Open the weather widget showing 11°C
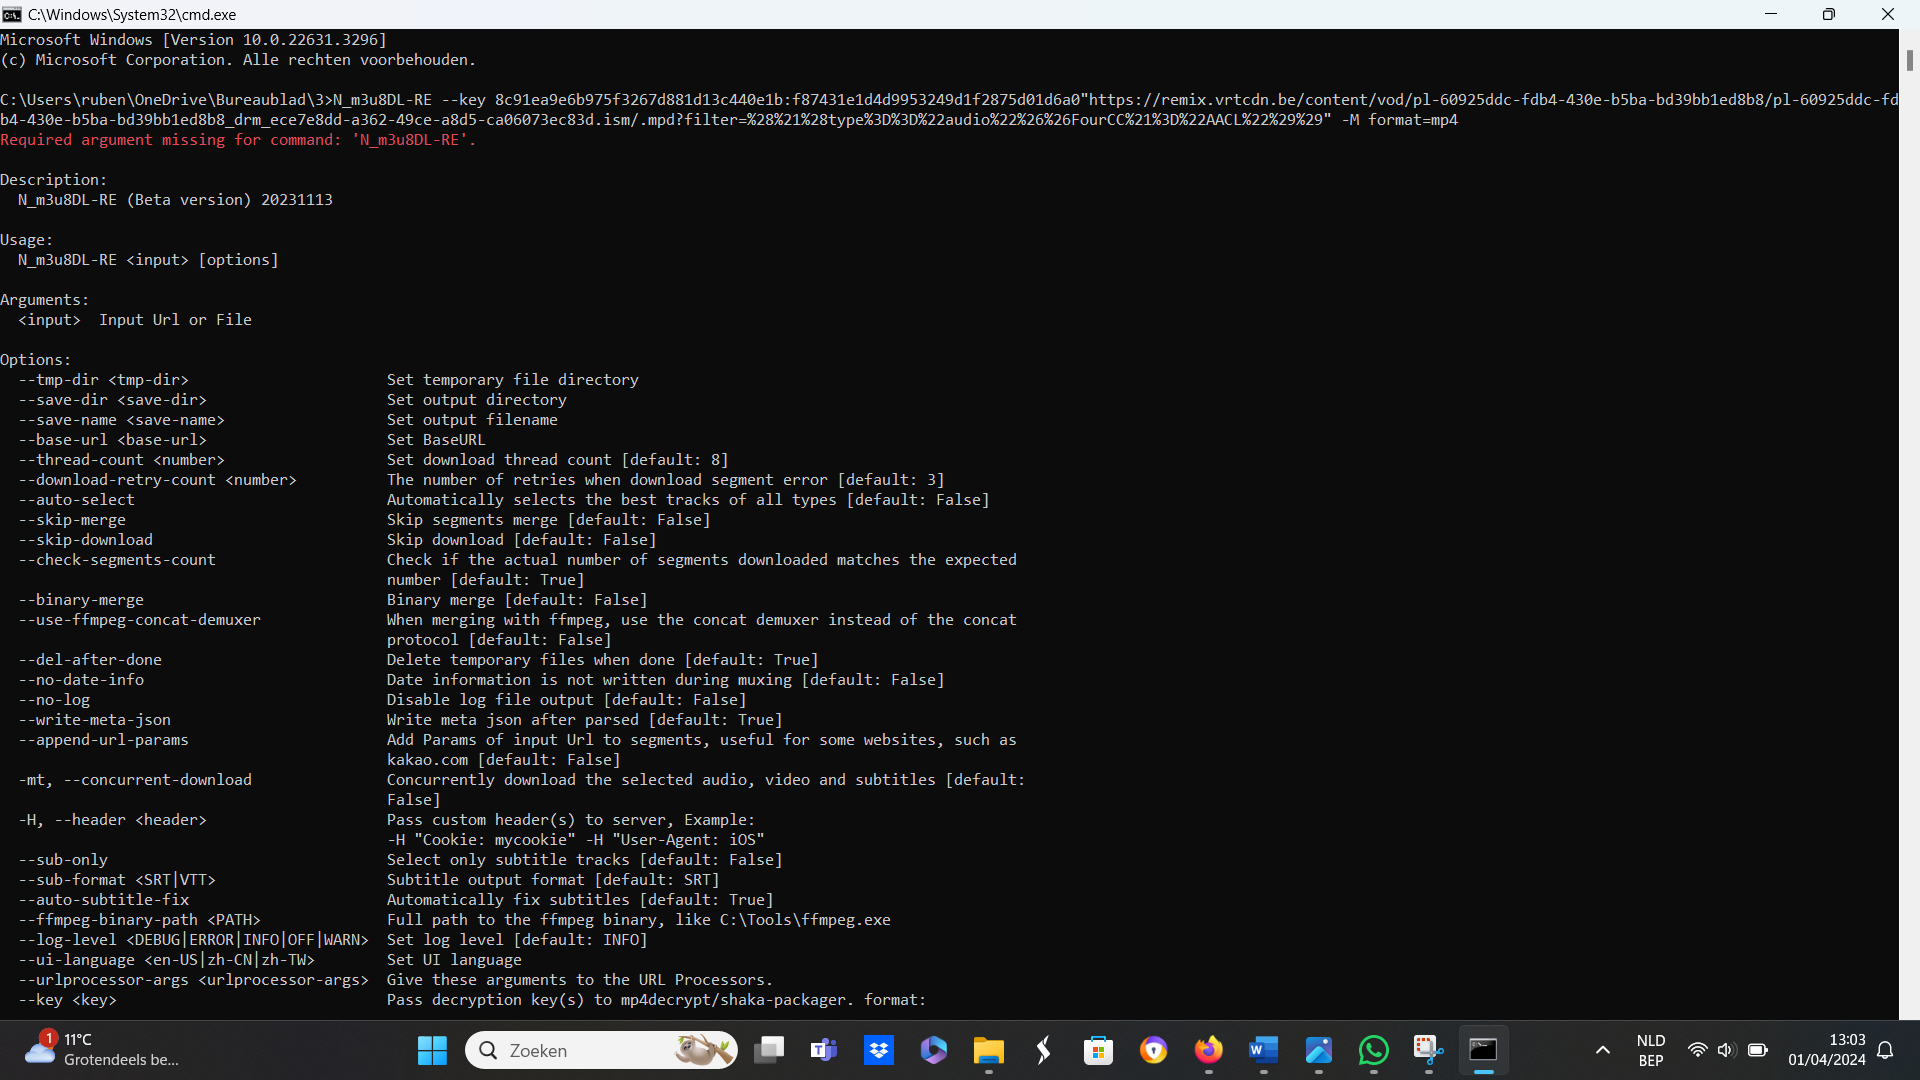Viewport: 1920px width, 1080px height. (100, 1050)
